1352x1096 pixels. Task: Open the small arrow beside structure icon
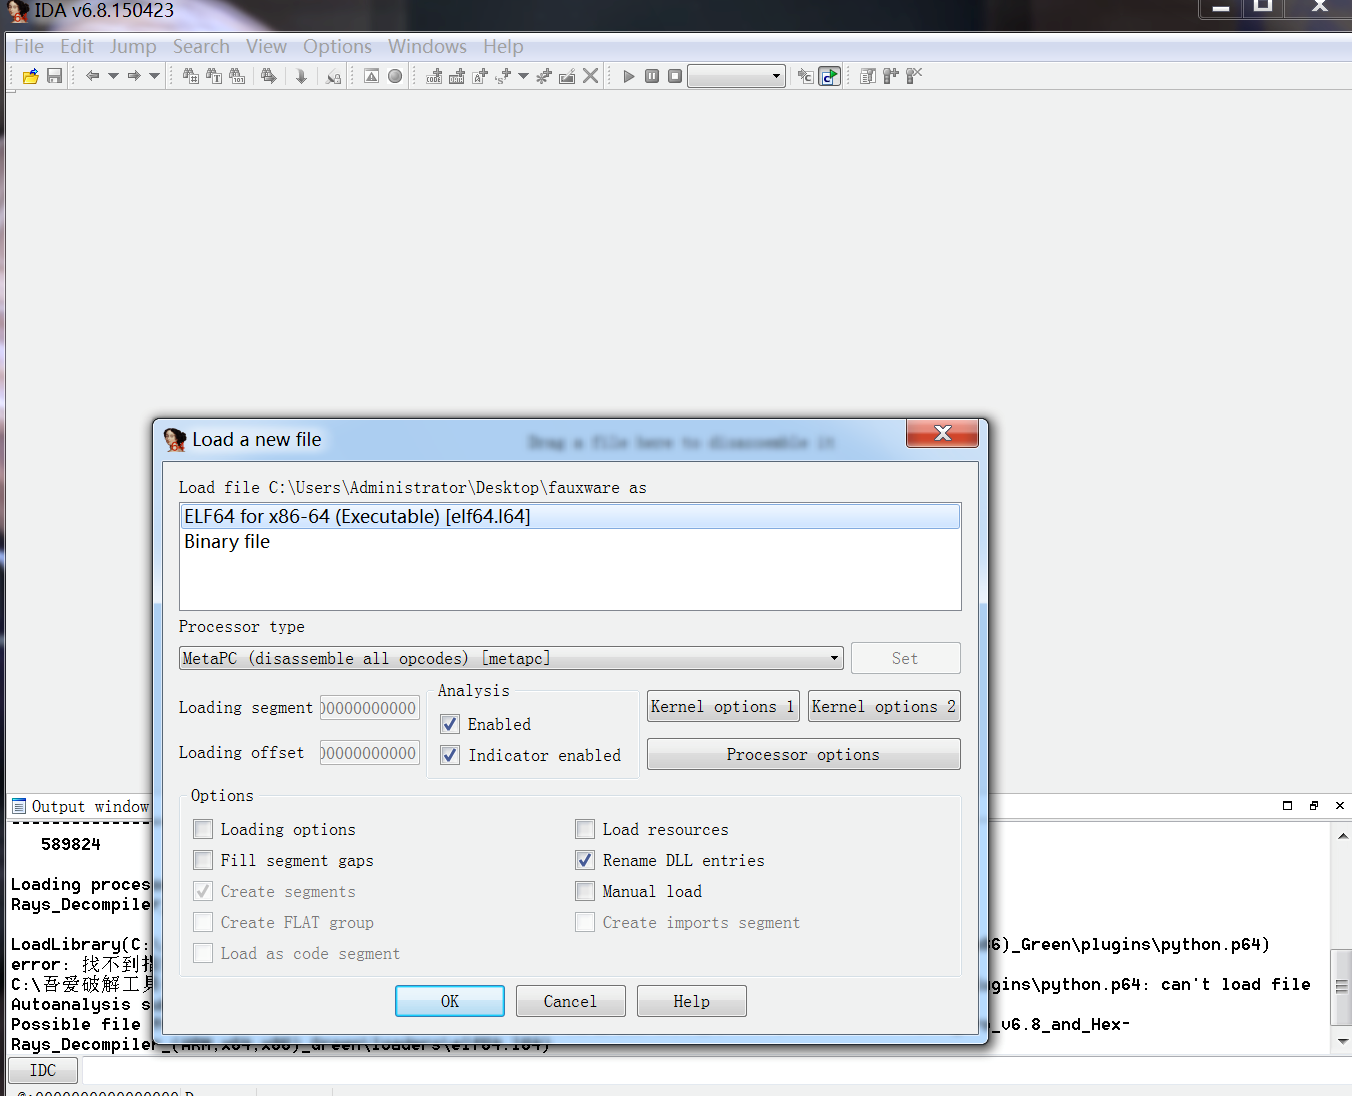point(523,76)
